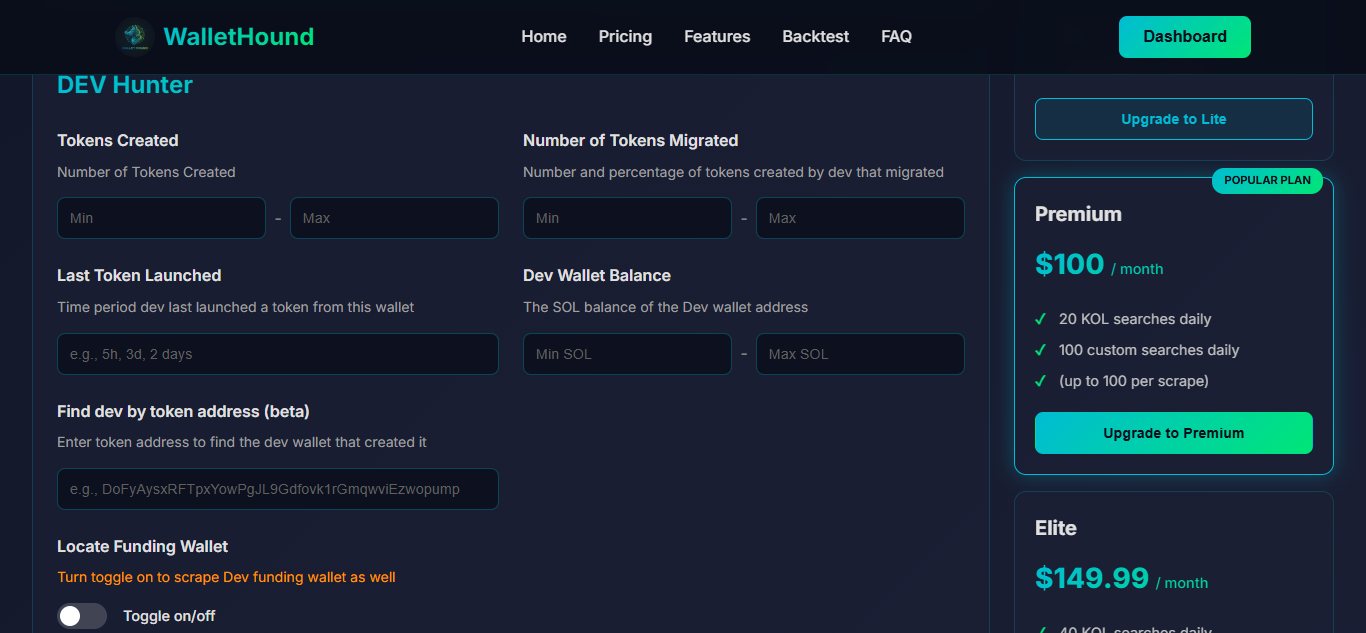Click the Max field for Tokens Migrated

click(859, 217)
